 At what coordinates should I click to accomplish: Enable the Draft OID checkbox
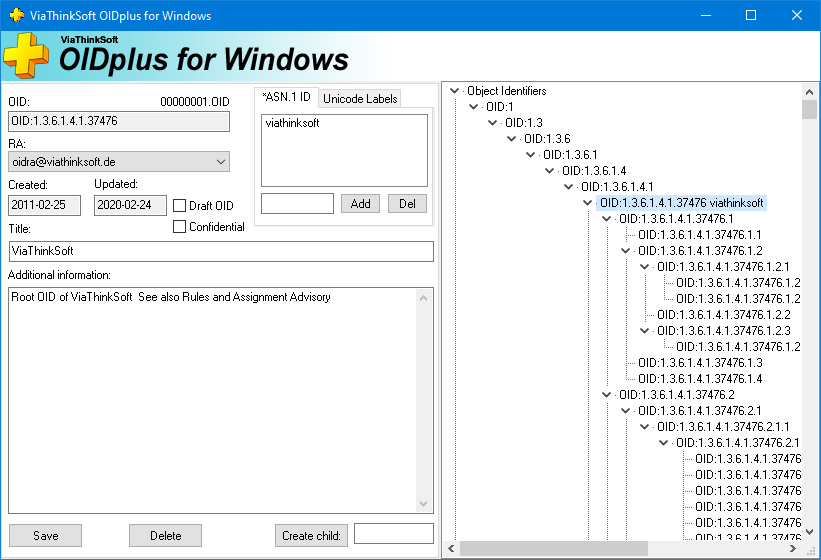click(x=179, y=205)
